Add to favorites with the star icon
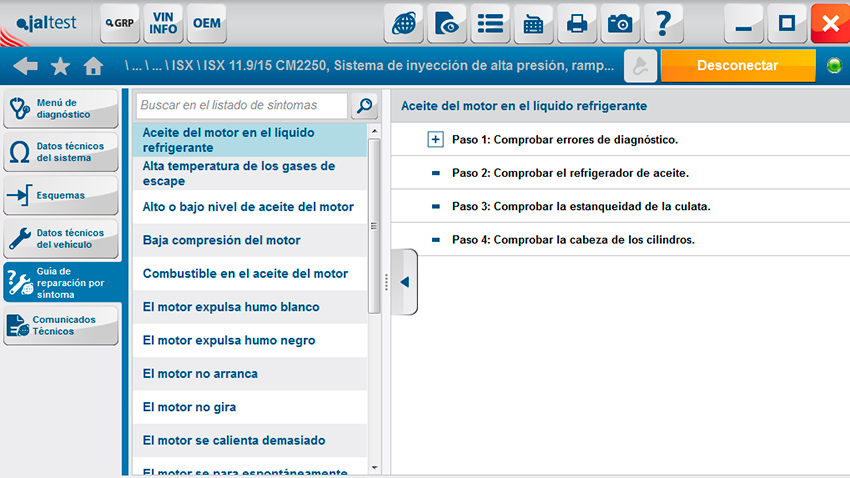The image size is (850, 478). (x=60, y=66)
